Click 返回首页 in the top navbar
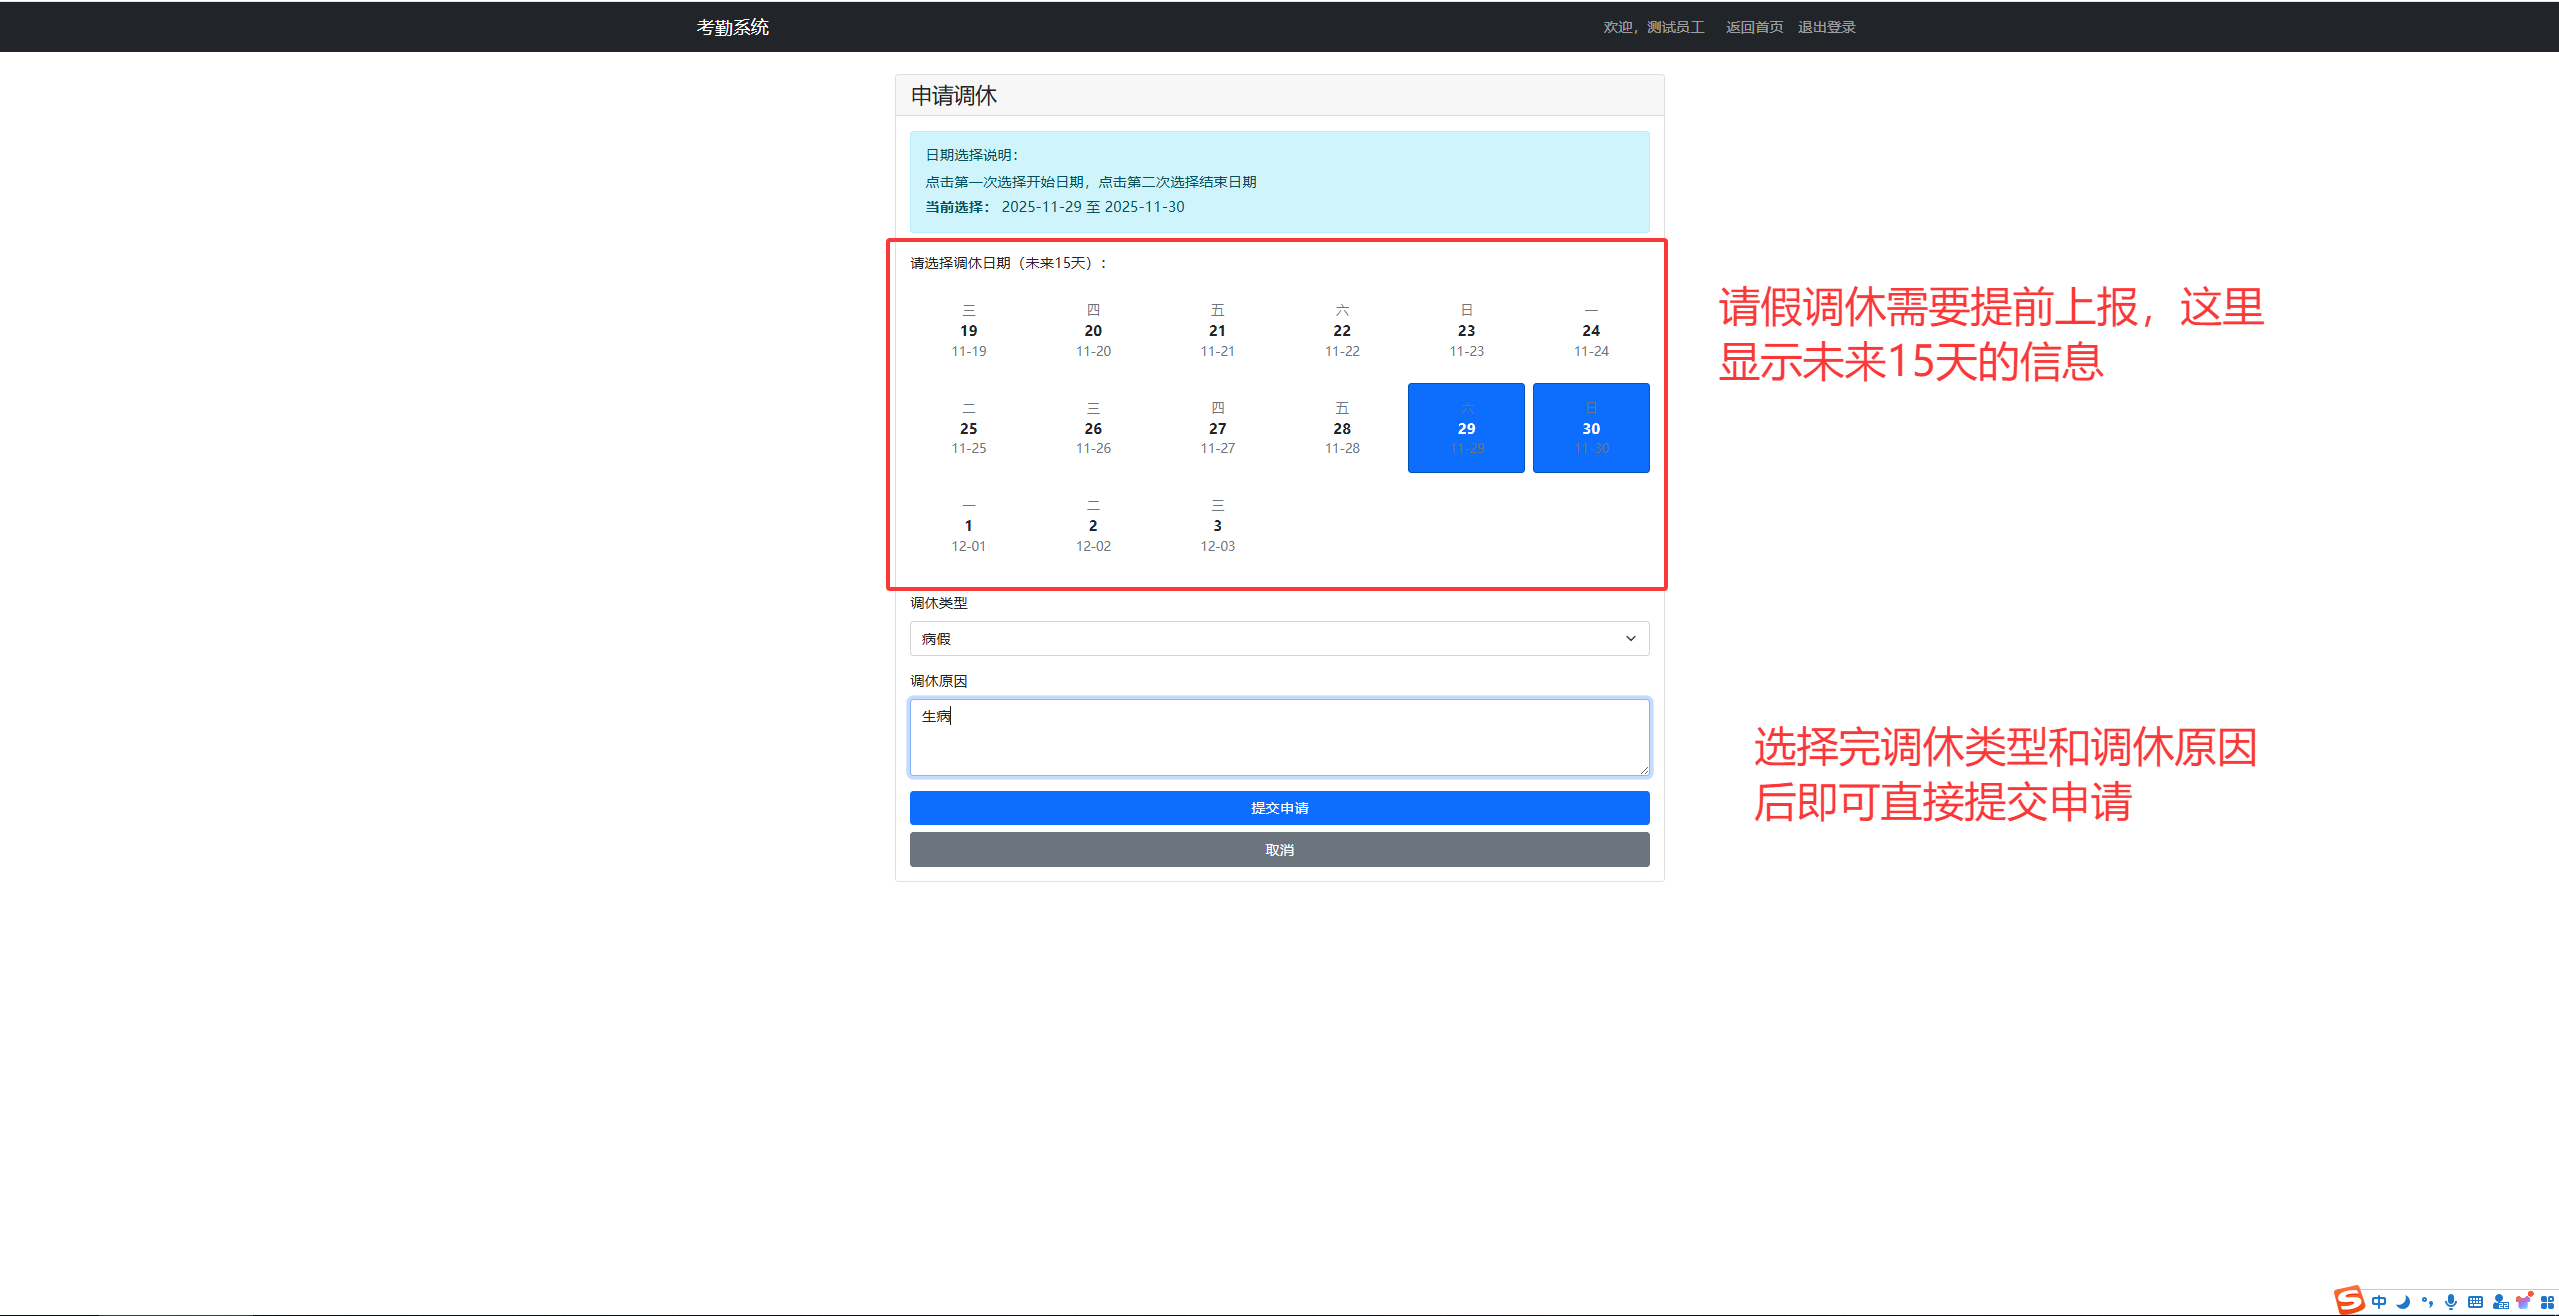 pyautogui.click(x=1754, y=27)
